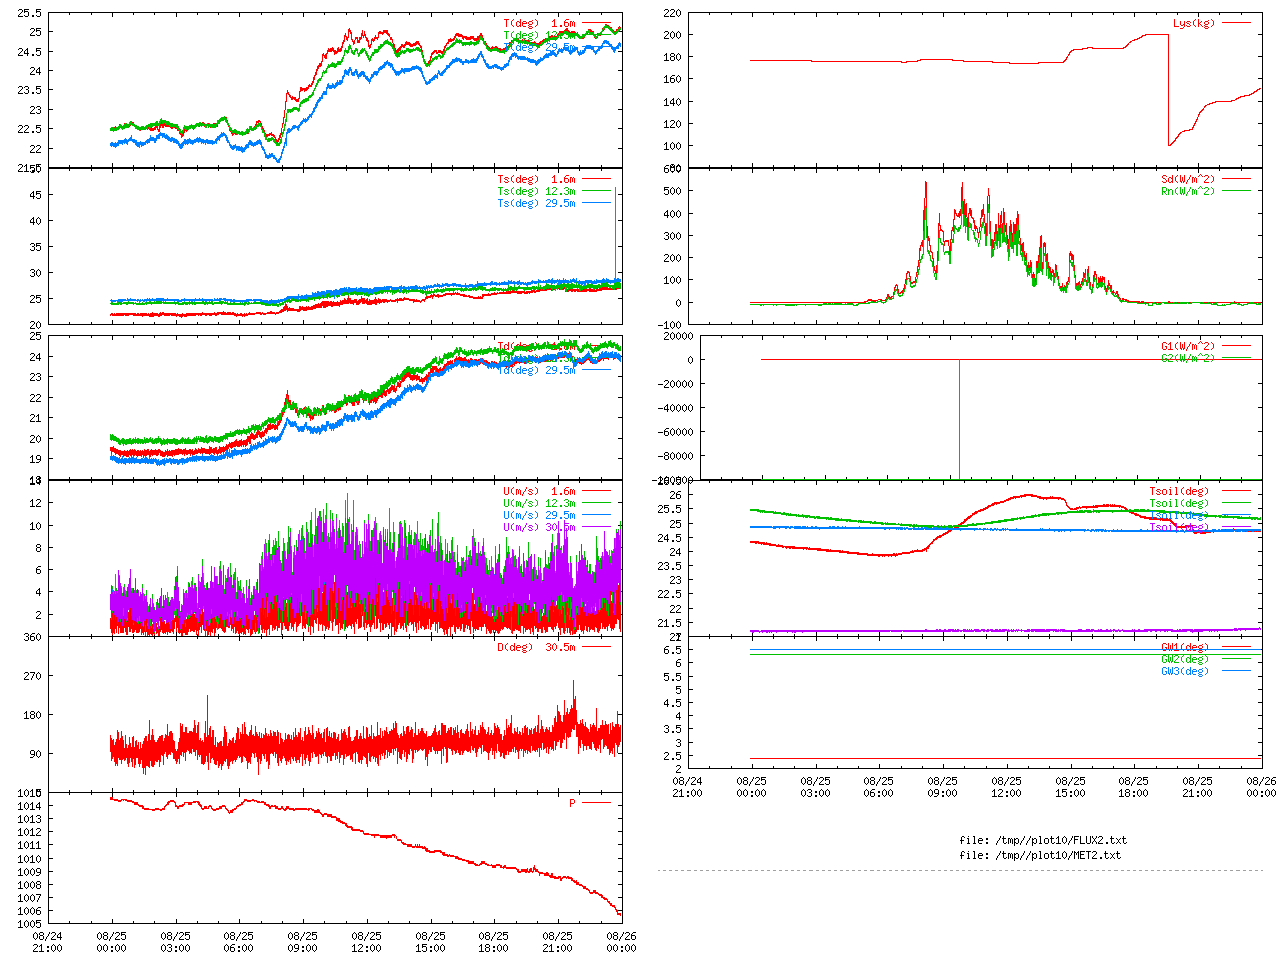Click the 220 tick on the Lys axis
This screenshot has width=1280, height=960.
[x=671, y=13]
